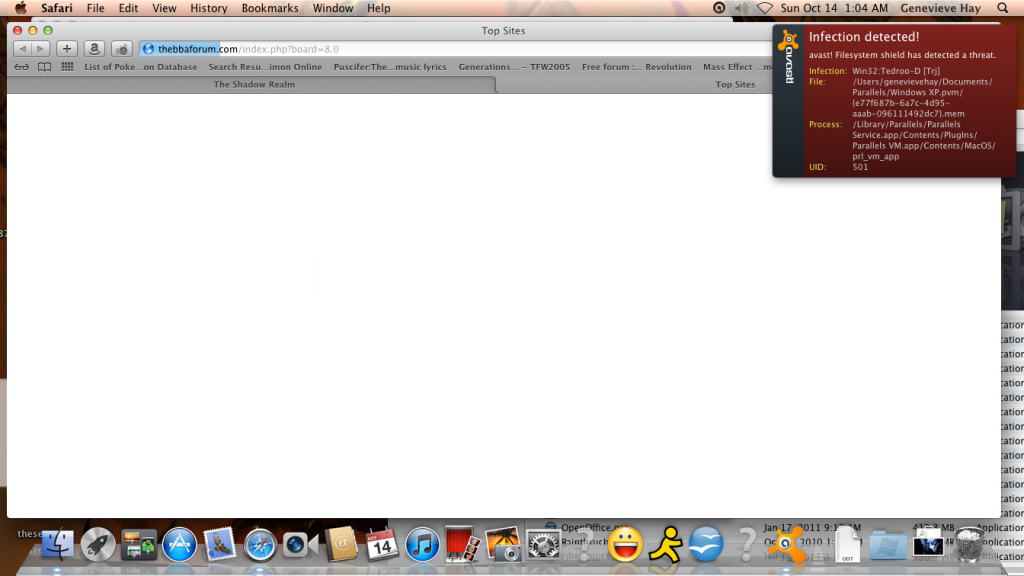Open the App Store dock icon
This screenshot has width=1024, height=576.
pyautogui.click(x=180, y=544)
